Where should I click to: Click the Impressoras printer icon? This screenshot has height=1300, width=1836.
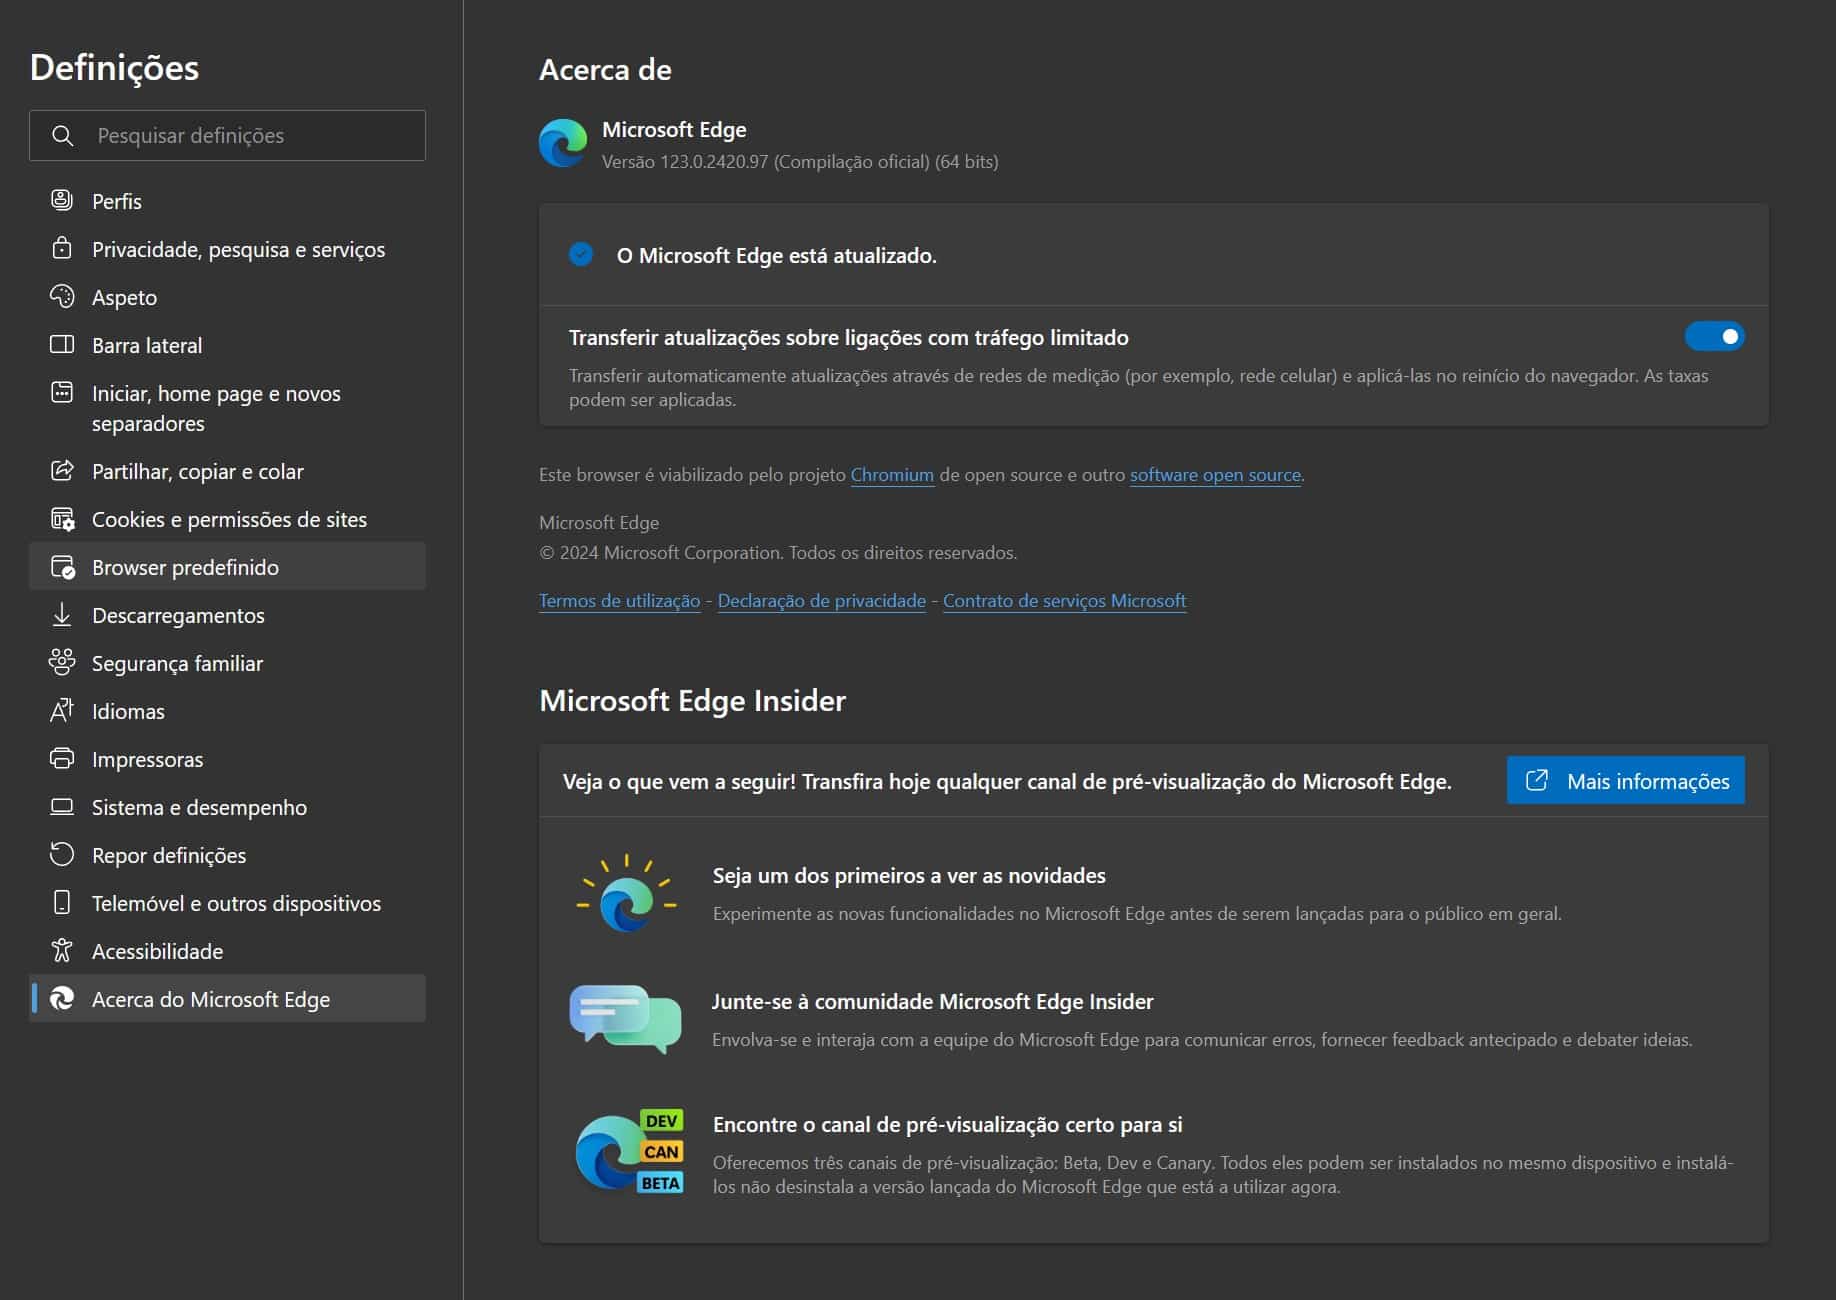click(62, 758)
